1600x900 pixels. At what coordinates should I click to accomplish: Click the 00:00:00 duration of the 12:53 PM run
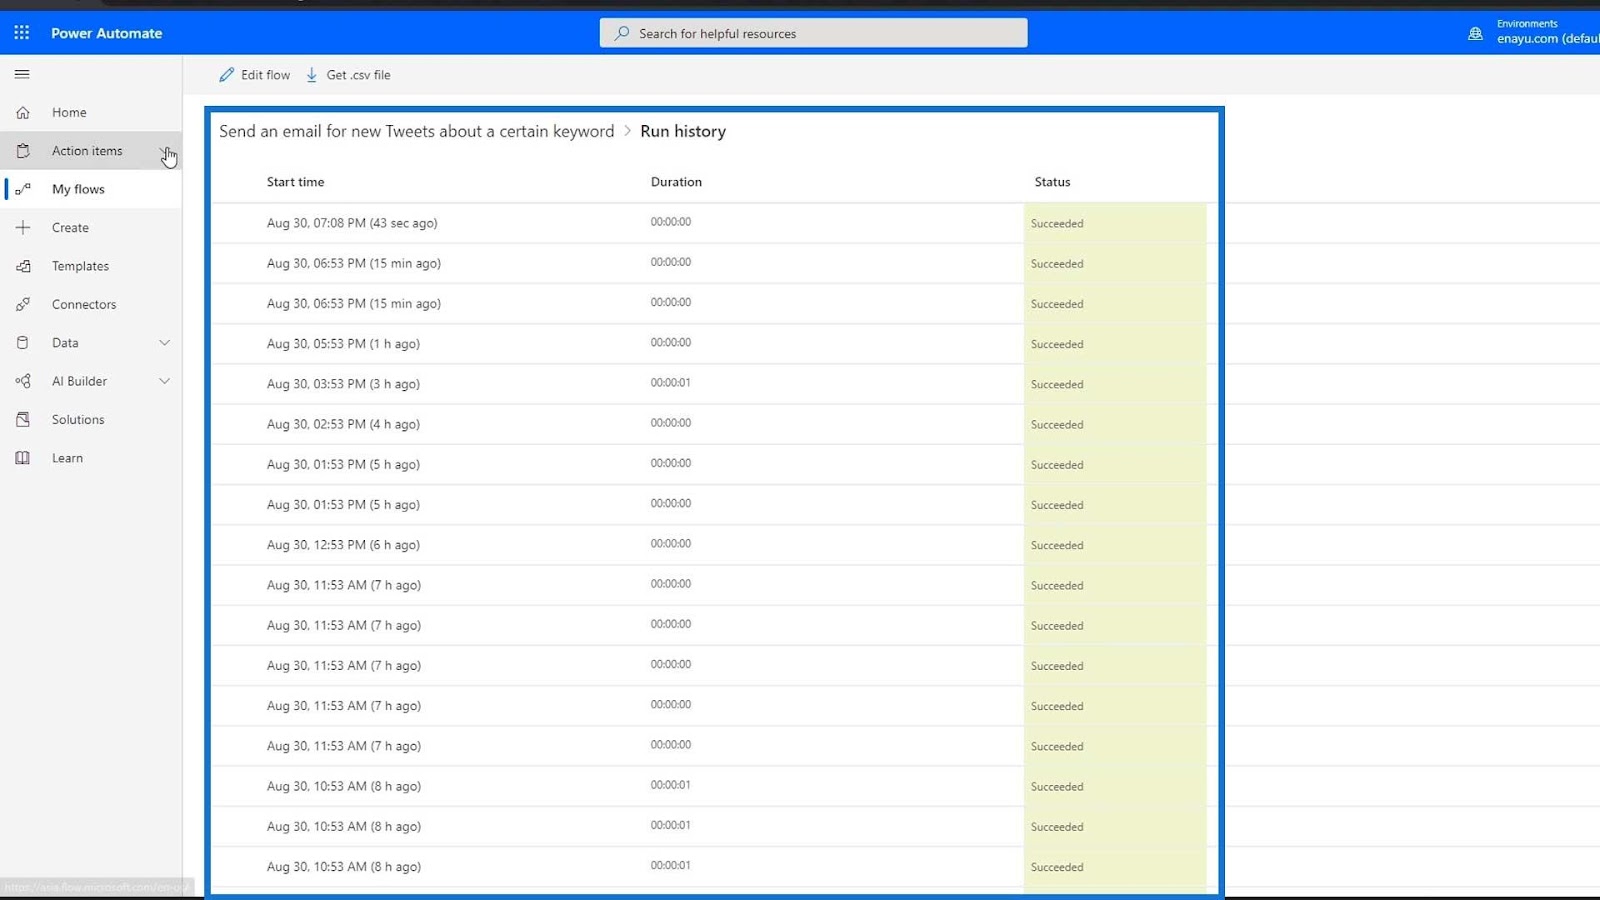click(671, 544)
